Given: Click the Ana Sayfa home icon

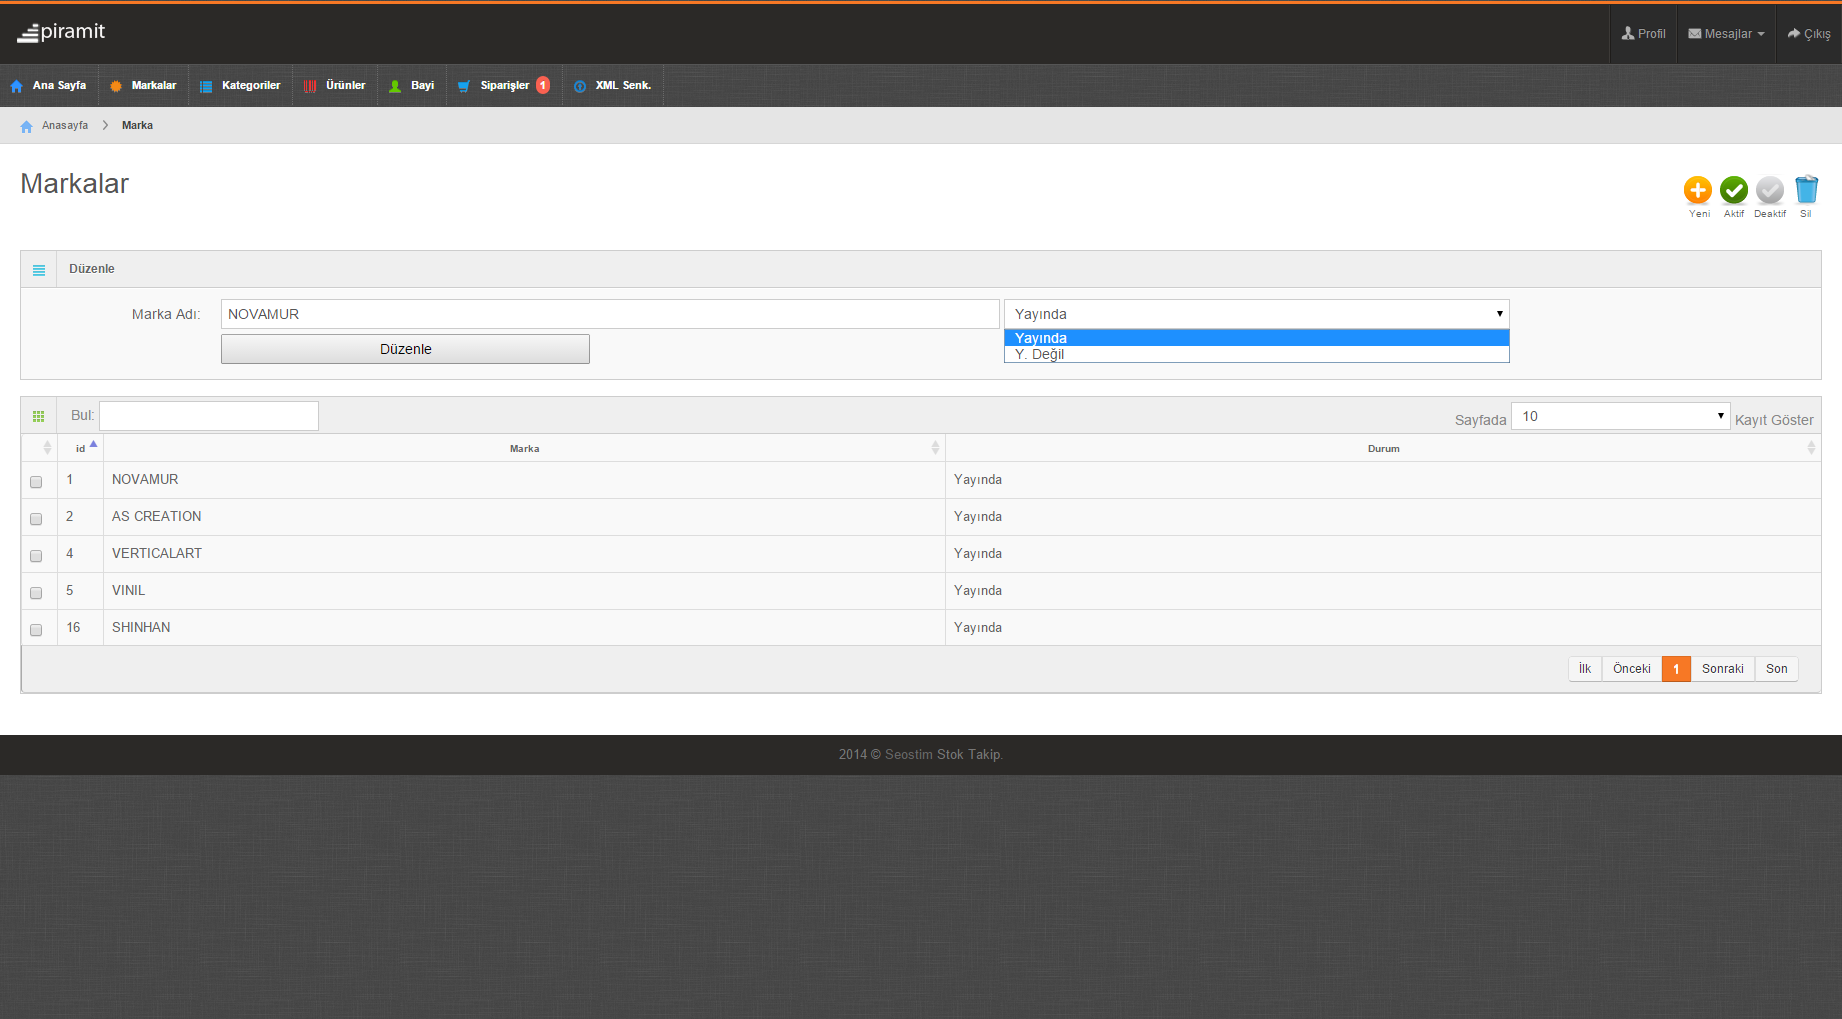Looking at the screenshot, I should coord(17,86).
